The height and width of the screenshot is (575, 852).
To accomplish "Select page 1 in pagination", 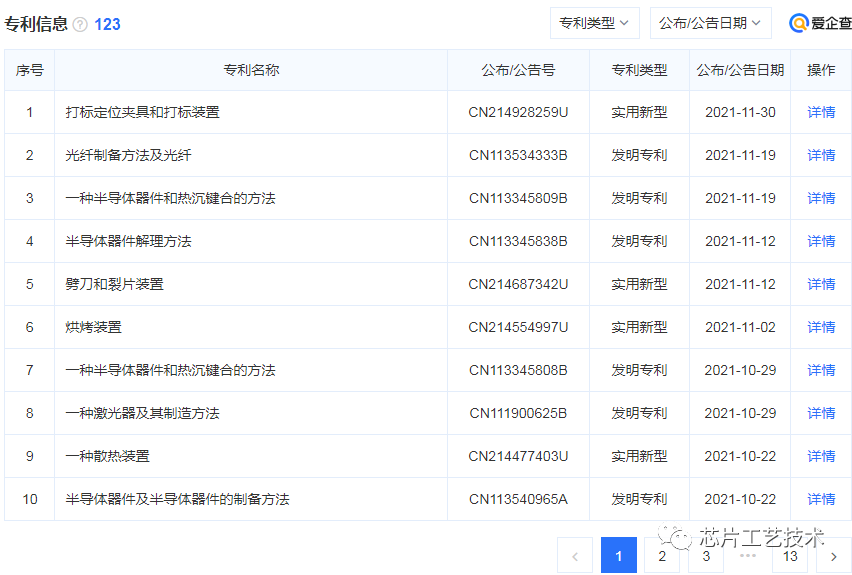I will [x=619, y=556].
